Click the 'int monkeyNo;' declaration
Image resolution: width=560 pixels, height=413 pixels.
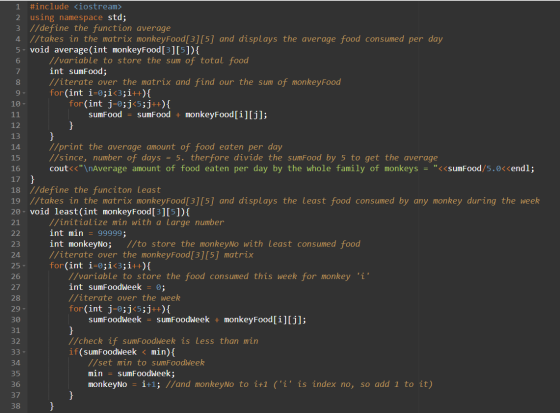[x=80, y=244]
